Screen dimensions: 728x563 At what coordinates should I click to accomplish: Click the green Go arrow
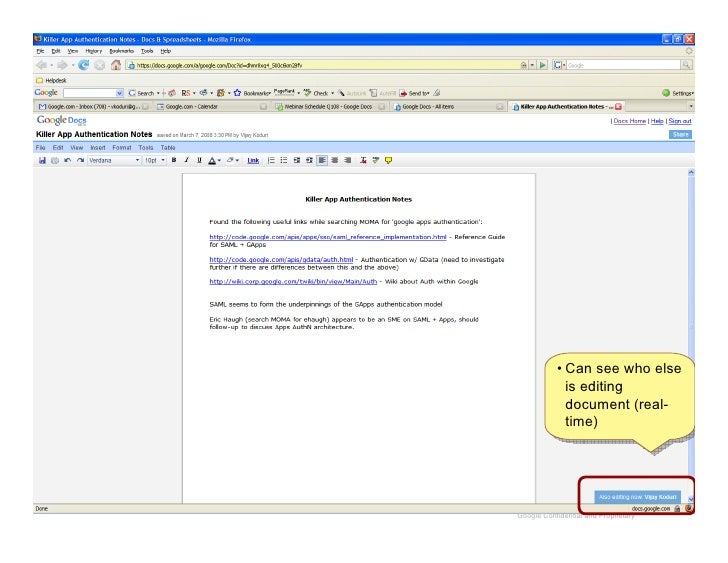(x=542, y=65)
